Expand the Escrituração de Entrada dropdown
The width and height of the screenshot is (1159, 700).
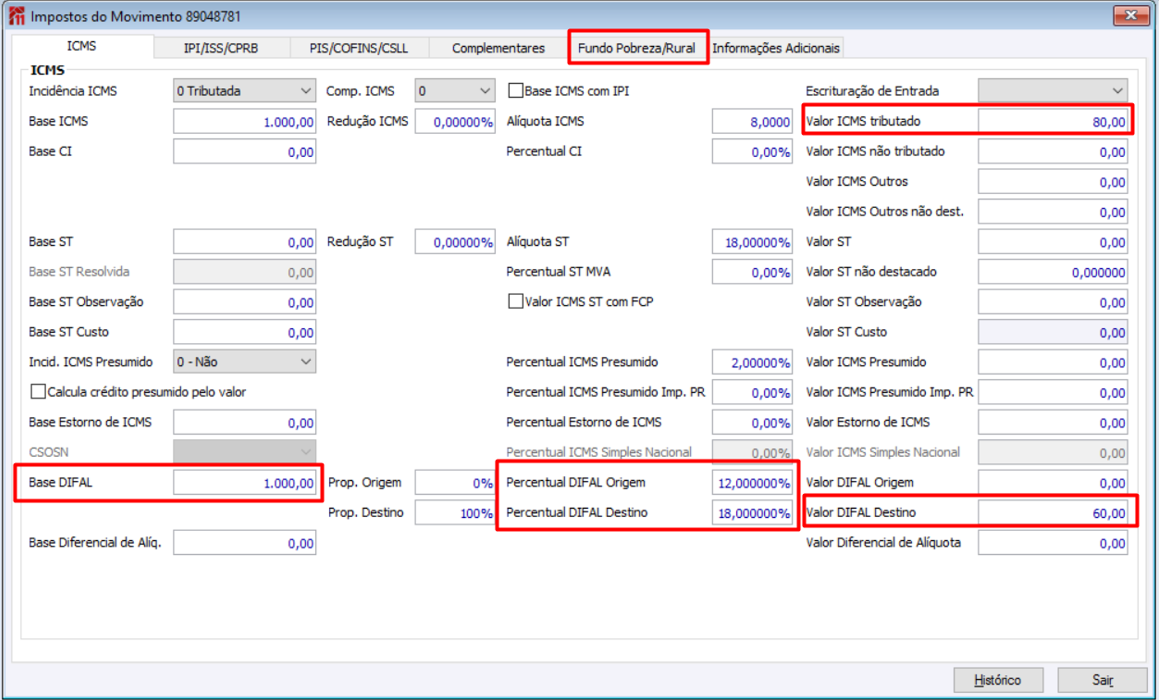click(1053, 91)
